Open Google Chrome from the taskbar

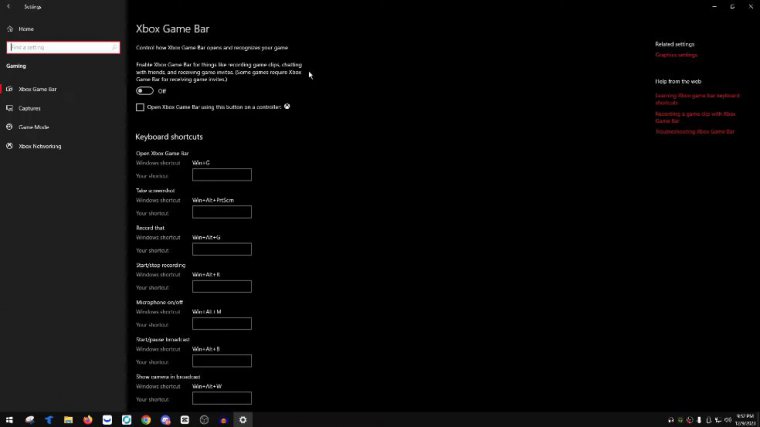146,420
